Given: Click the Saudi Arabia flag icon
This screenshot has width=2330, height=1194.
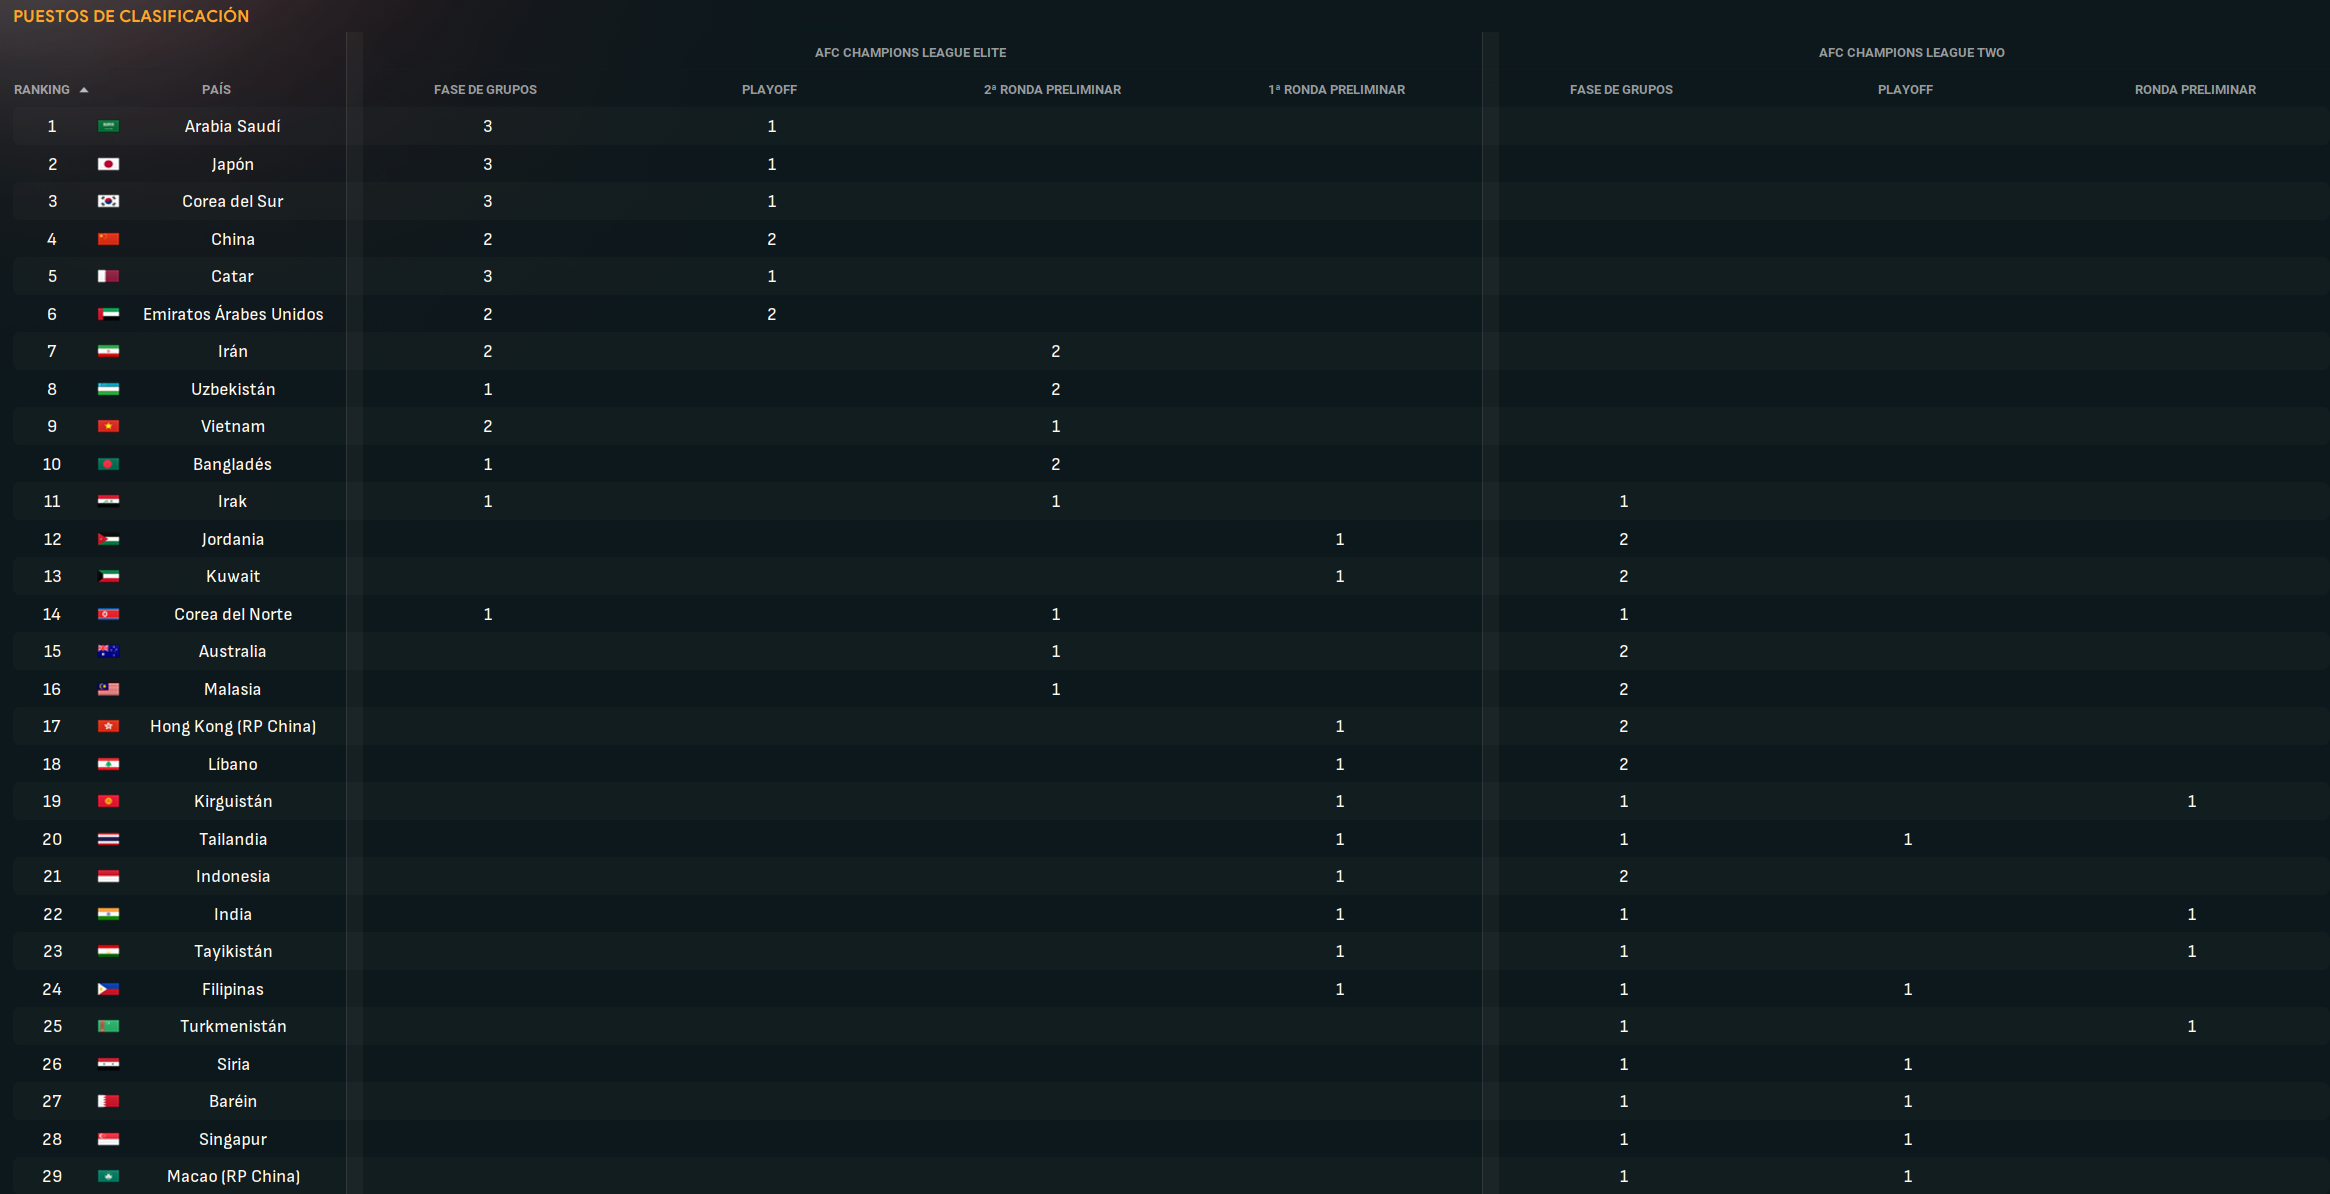Looking at the screenshot, I should [108, 126].
